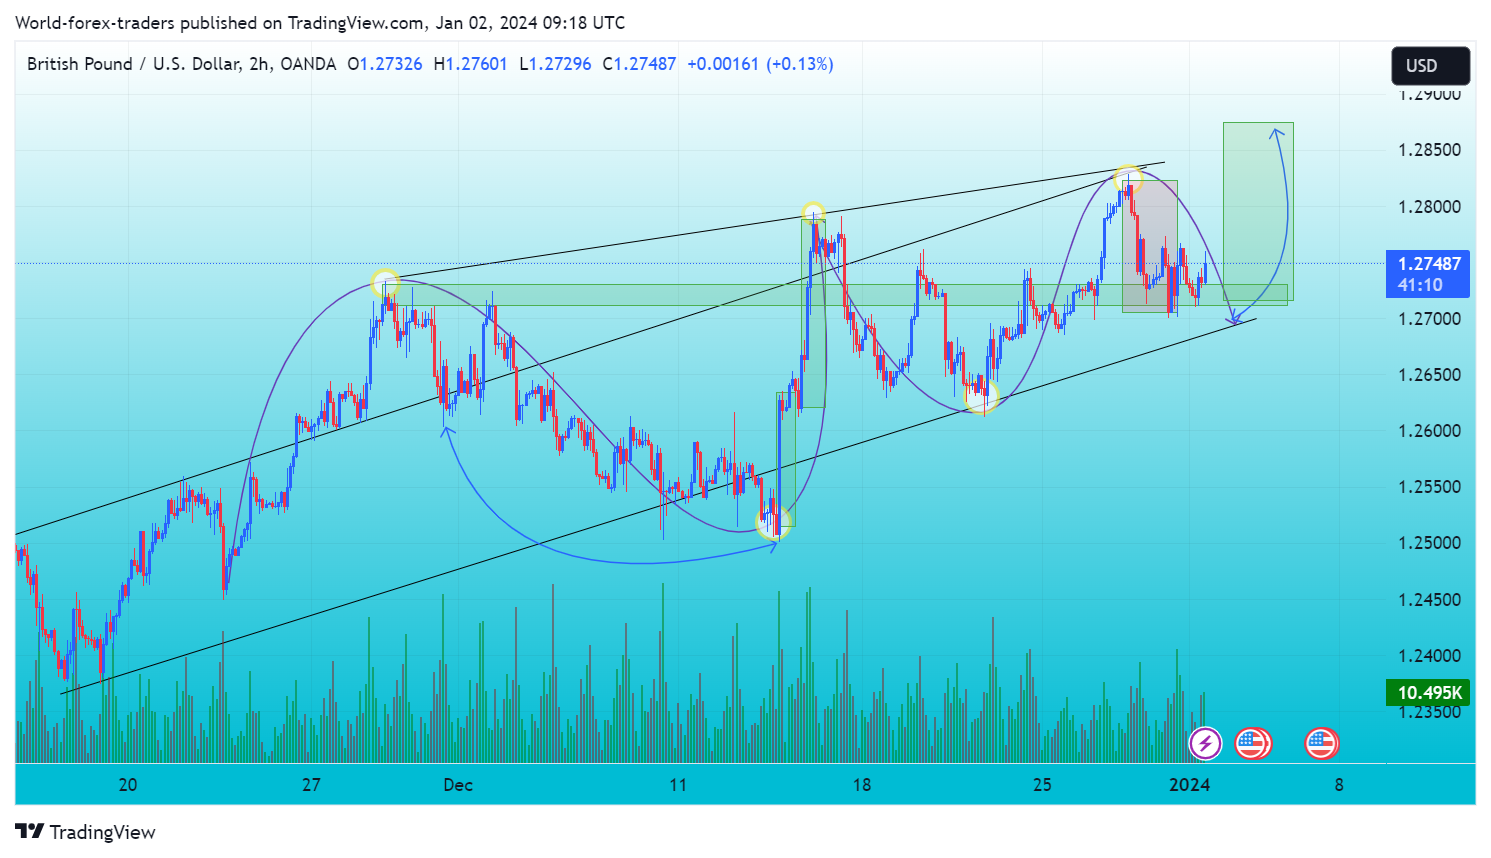Click the USD currency button
The height and width of the screenshot is (858, 1491).
[x=1430, y=66]
